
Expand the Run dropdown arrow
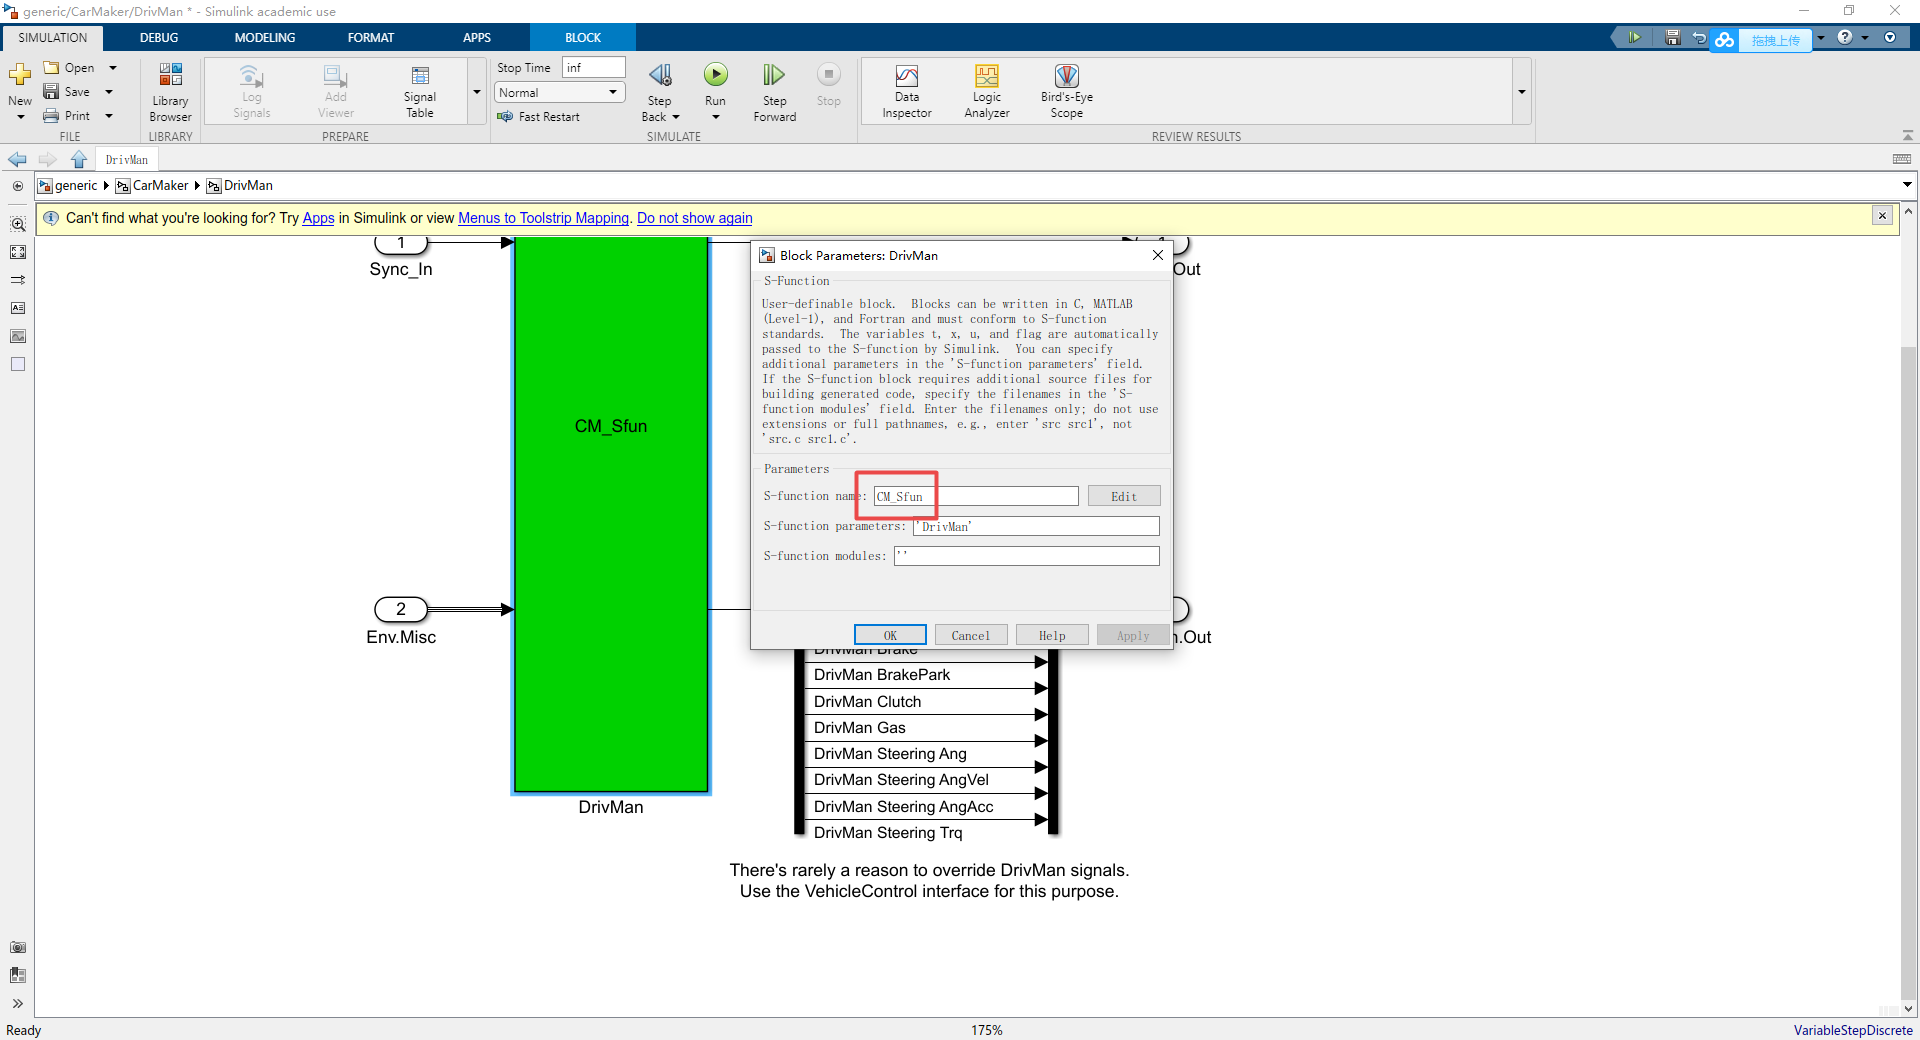point(716,117)
